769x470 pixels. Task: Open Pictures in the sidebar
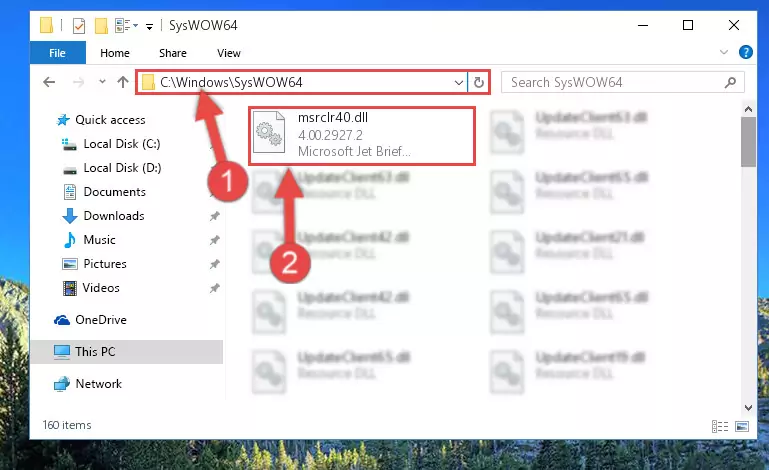click(x=105, y=264)
